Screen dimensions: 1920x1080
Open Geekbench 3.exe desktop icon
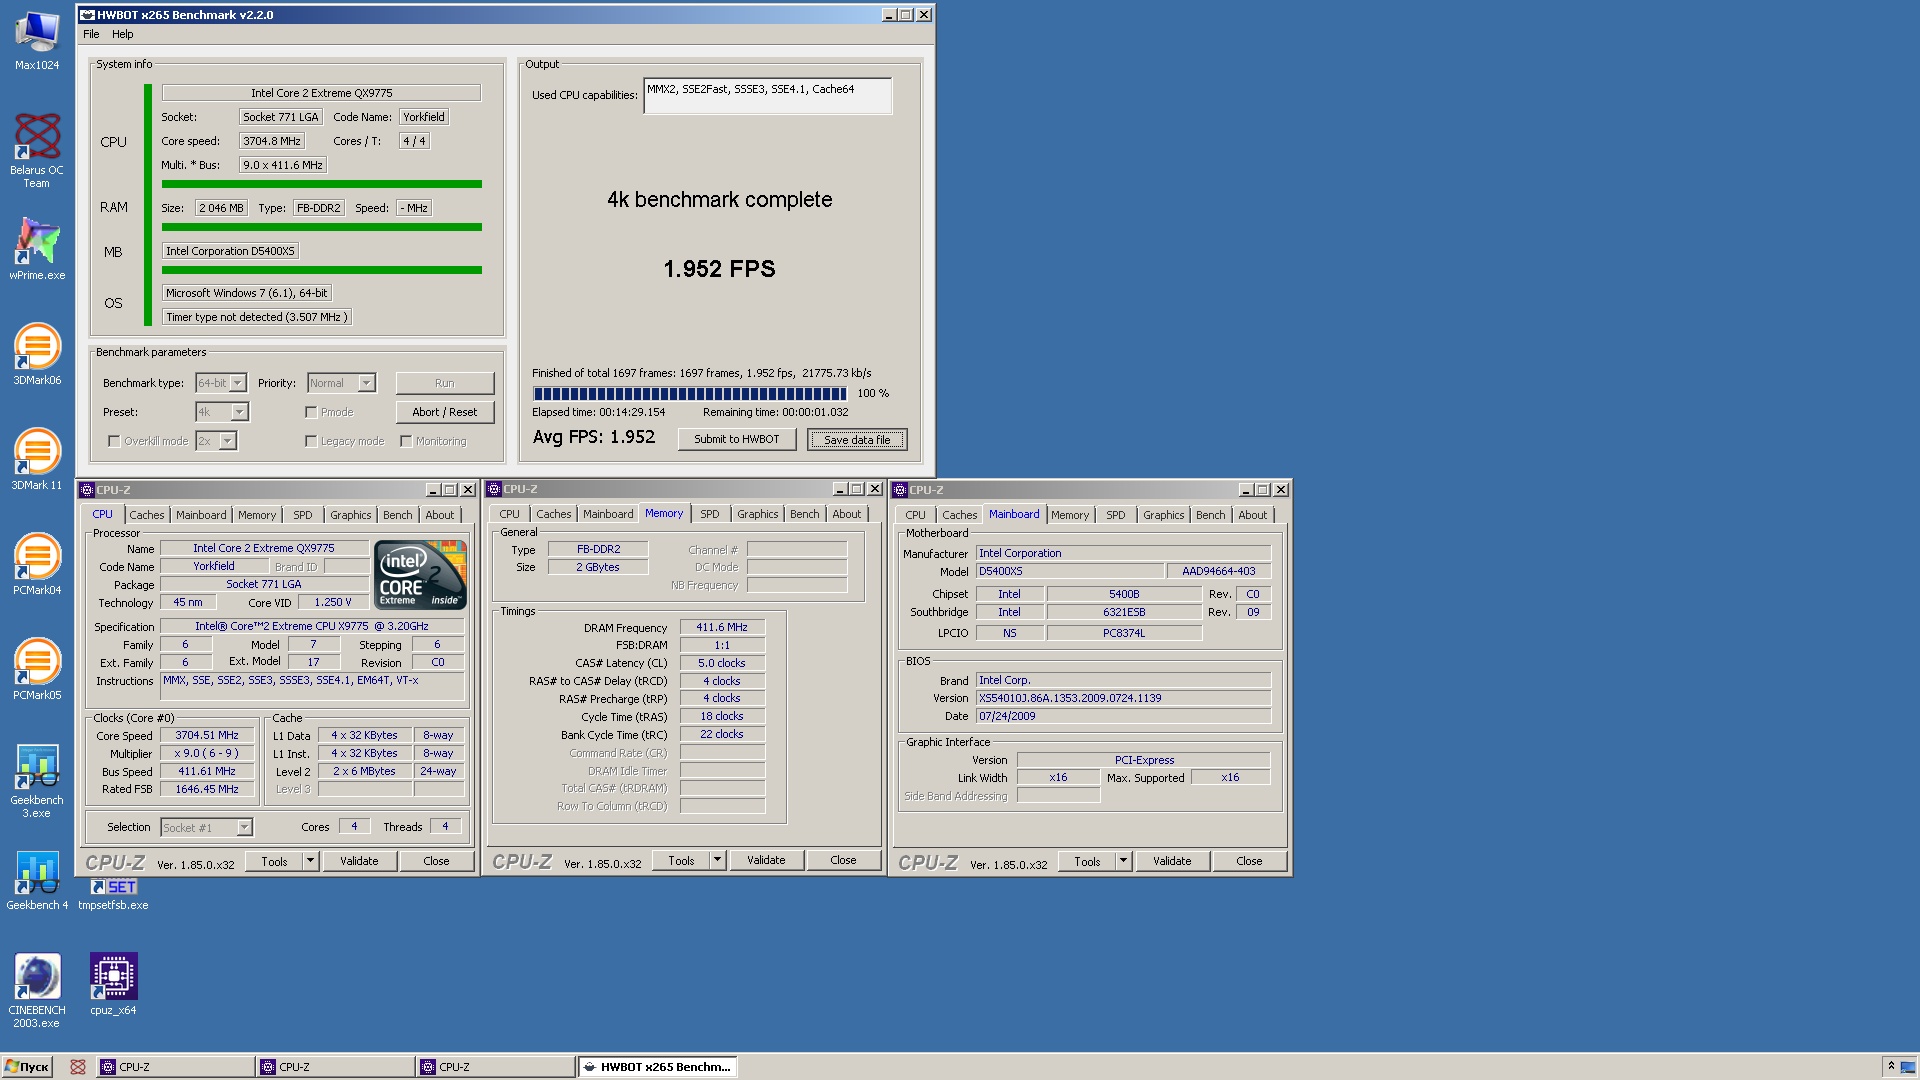click(x=37, y=780)
